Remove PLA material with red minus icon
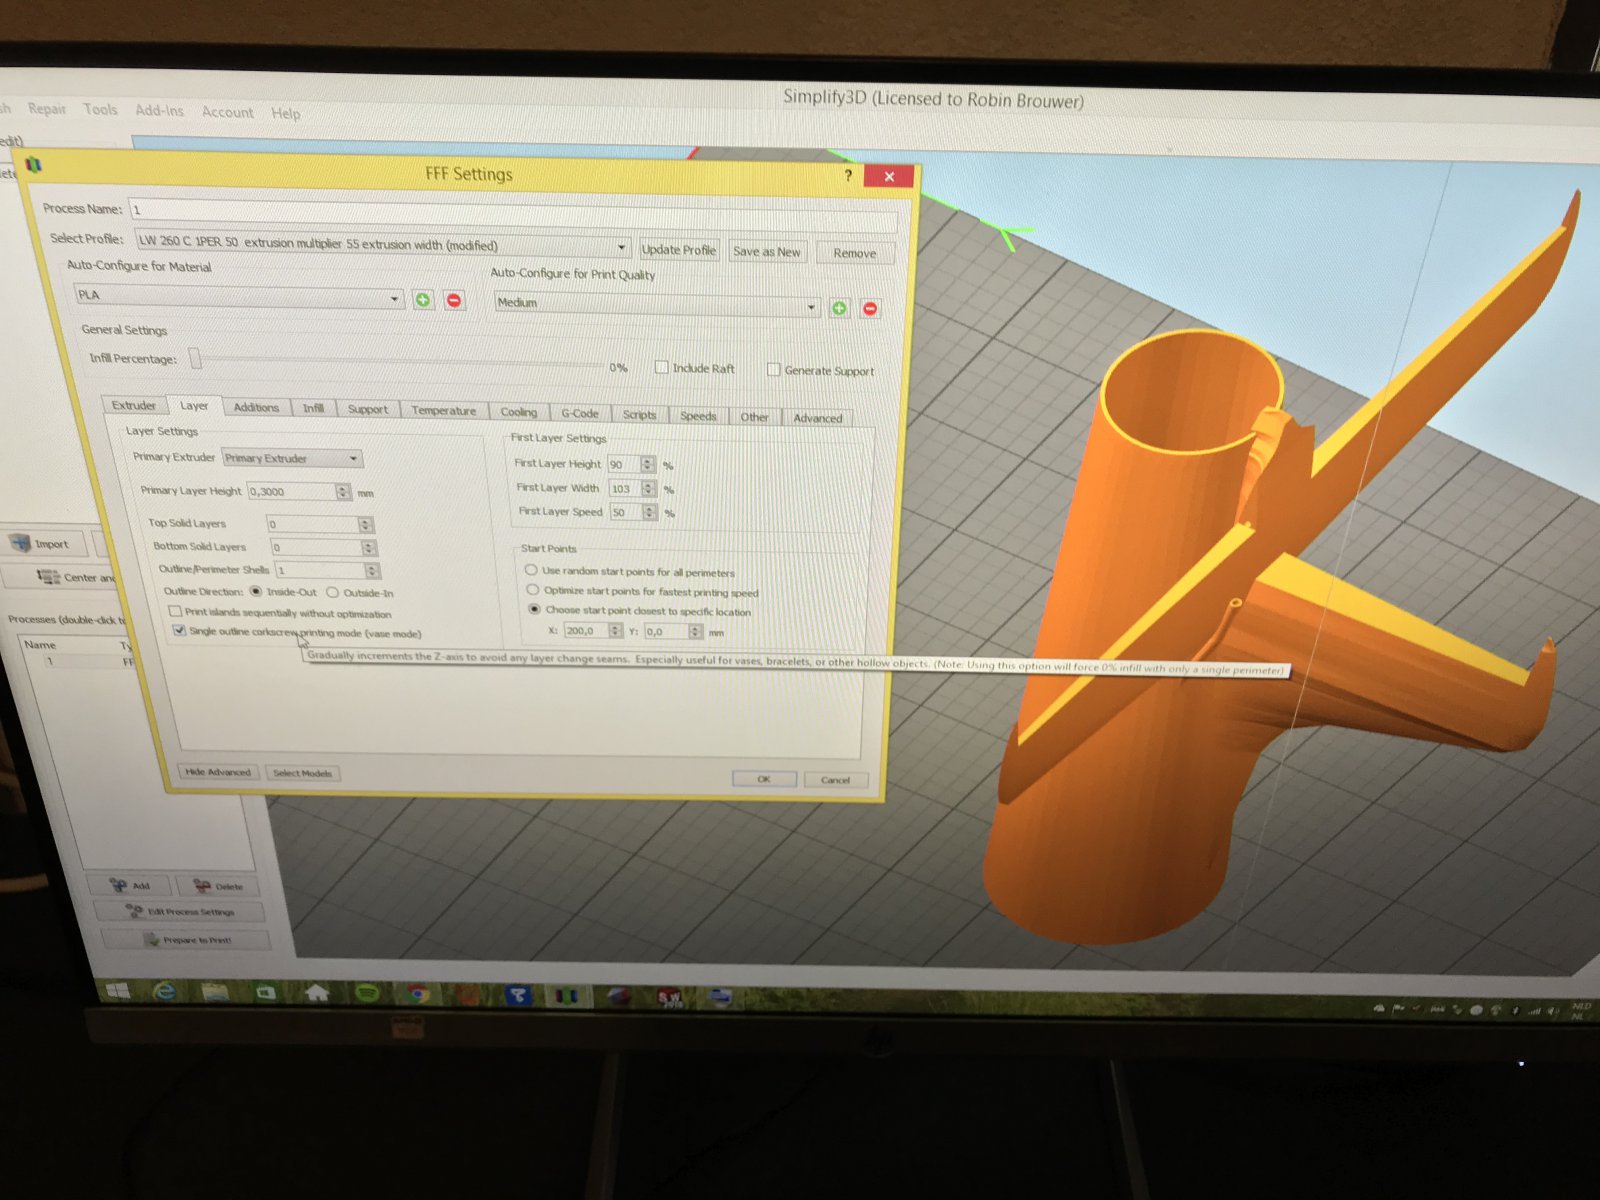 coord(454,300)
